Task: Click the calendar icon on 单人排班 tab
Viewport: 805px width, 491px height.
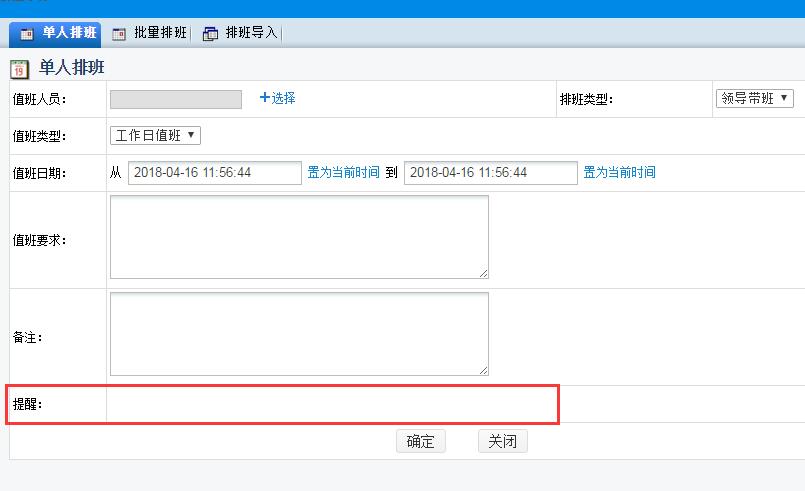Action: (26, 34)
